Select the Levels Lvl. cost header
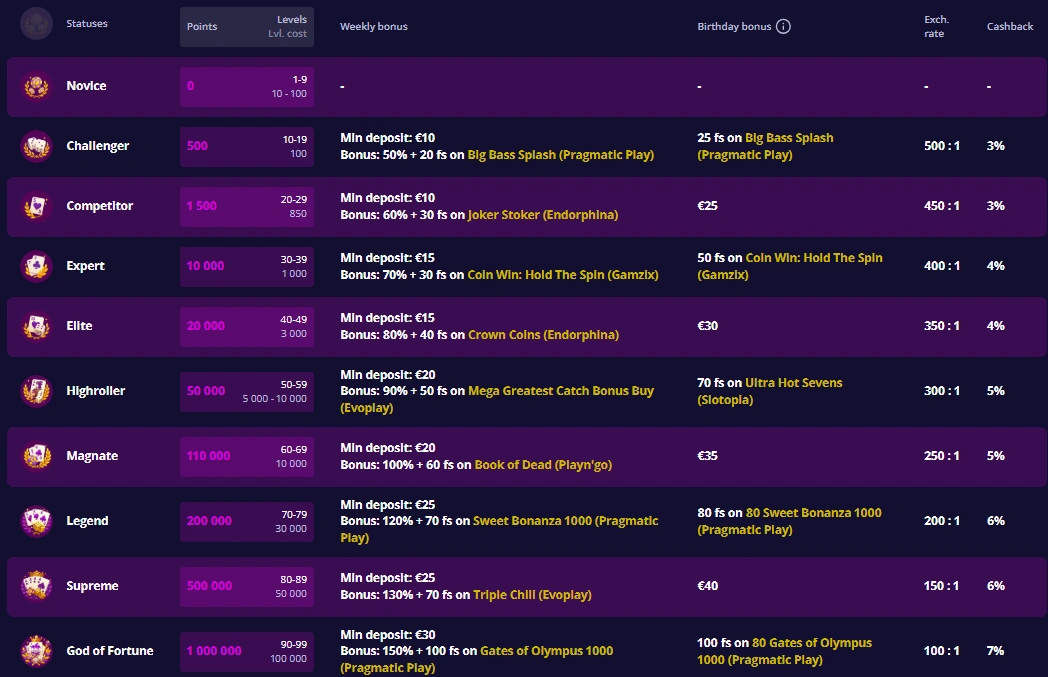Image resolution: width=1048 pixels, height=677 pixels. [x=288, y=27]
